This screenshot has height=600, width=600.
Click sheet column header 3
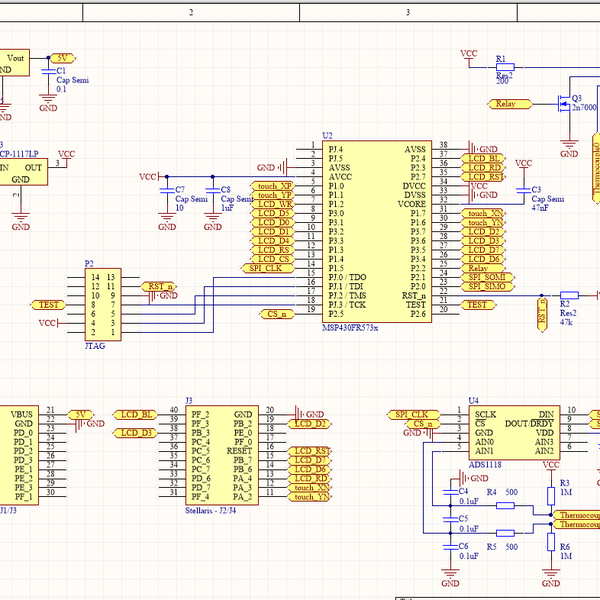pos(408,12)
